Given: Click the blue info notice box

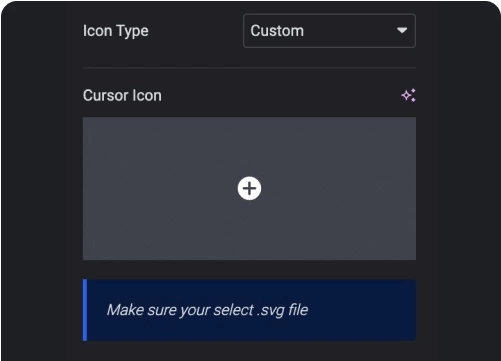Looking at the screenshot, I should (249, 310).
